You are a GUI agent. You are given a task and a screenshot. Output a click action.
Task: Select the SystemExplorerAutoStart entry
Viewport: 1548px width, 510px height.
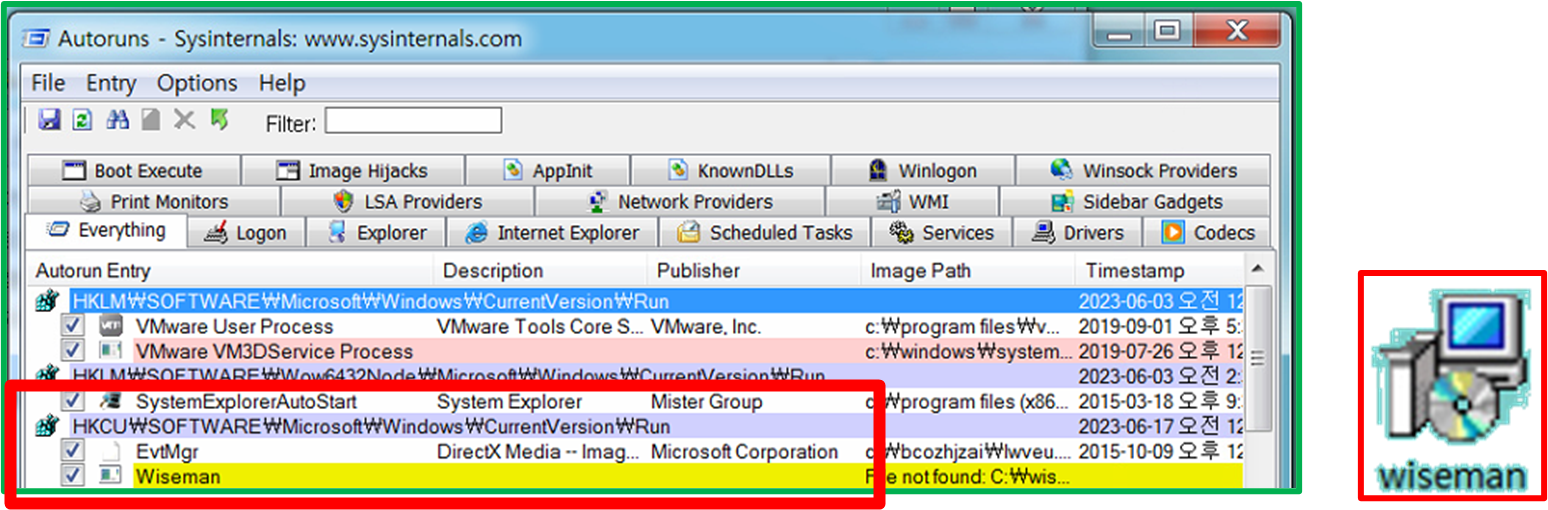click(x=246, y=401)
